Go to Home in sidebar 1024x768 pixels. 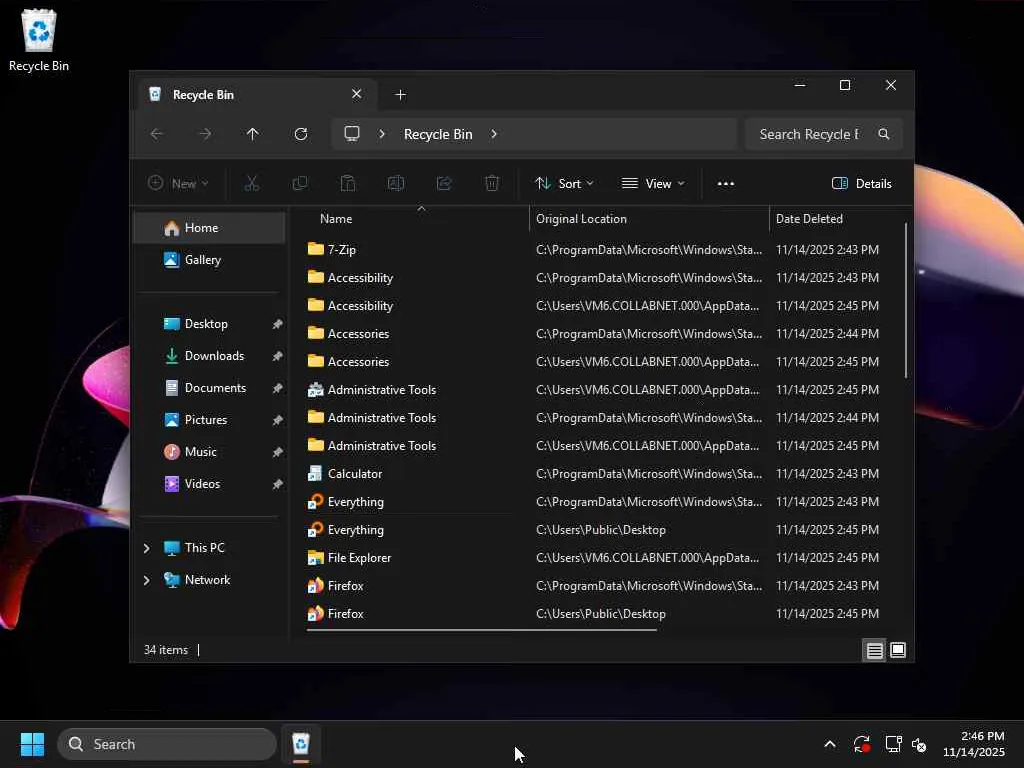click(x=209, y=228)
